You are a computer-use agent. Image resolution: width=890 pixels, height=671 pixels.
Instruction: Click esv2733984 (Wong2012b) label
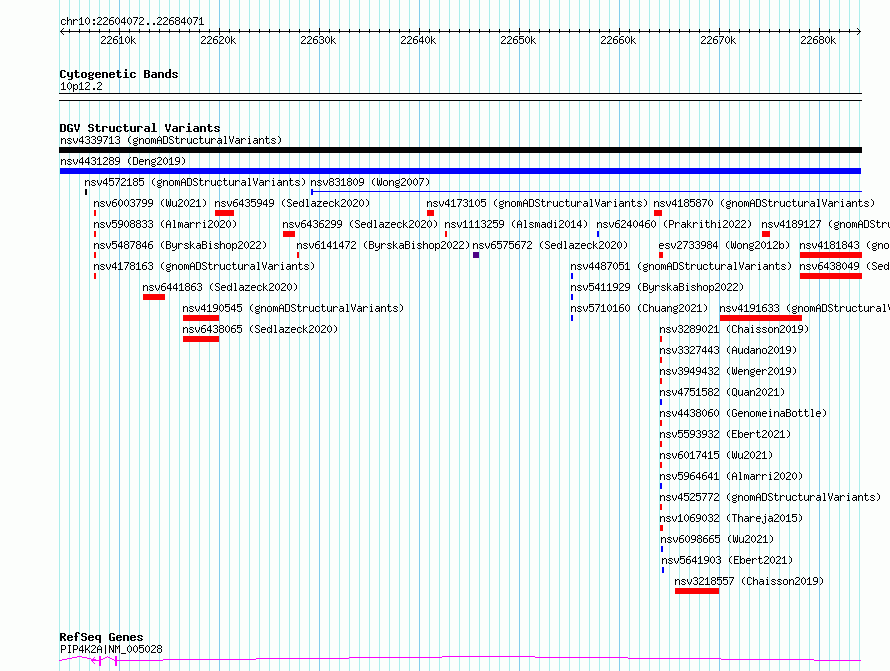pos(724,245)
